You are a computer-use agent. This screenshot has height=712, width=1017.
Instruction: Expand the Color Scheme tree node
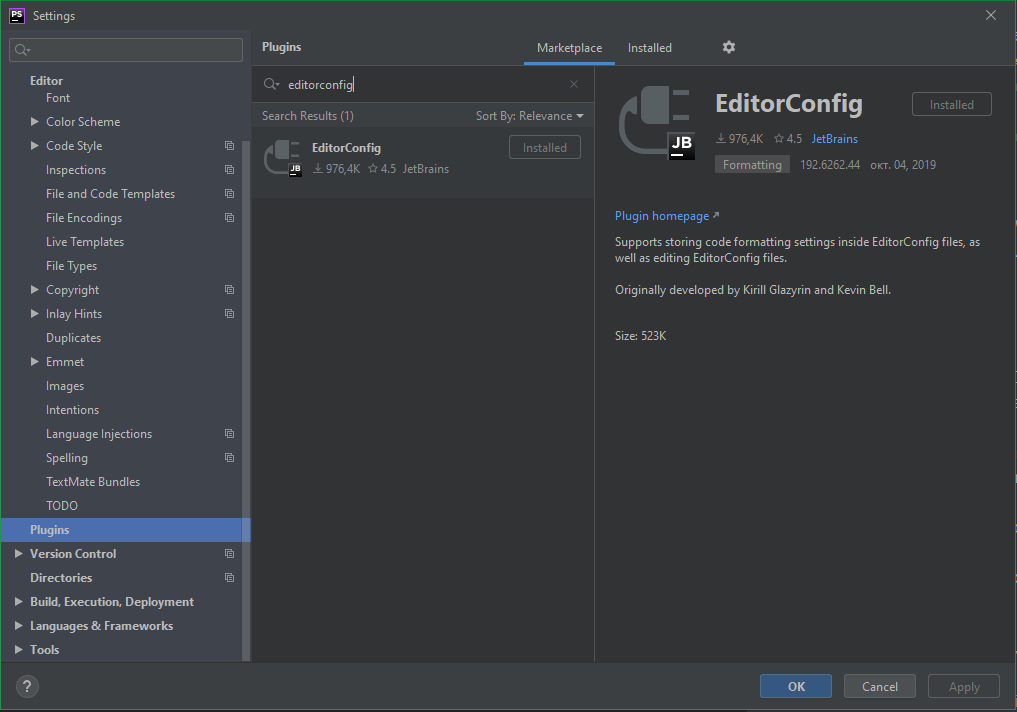35,121
